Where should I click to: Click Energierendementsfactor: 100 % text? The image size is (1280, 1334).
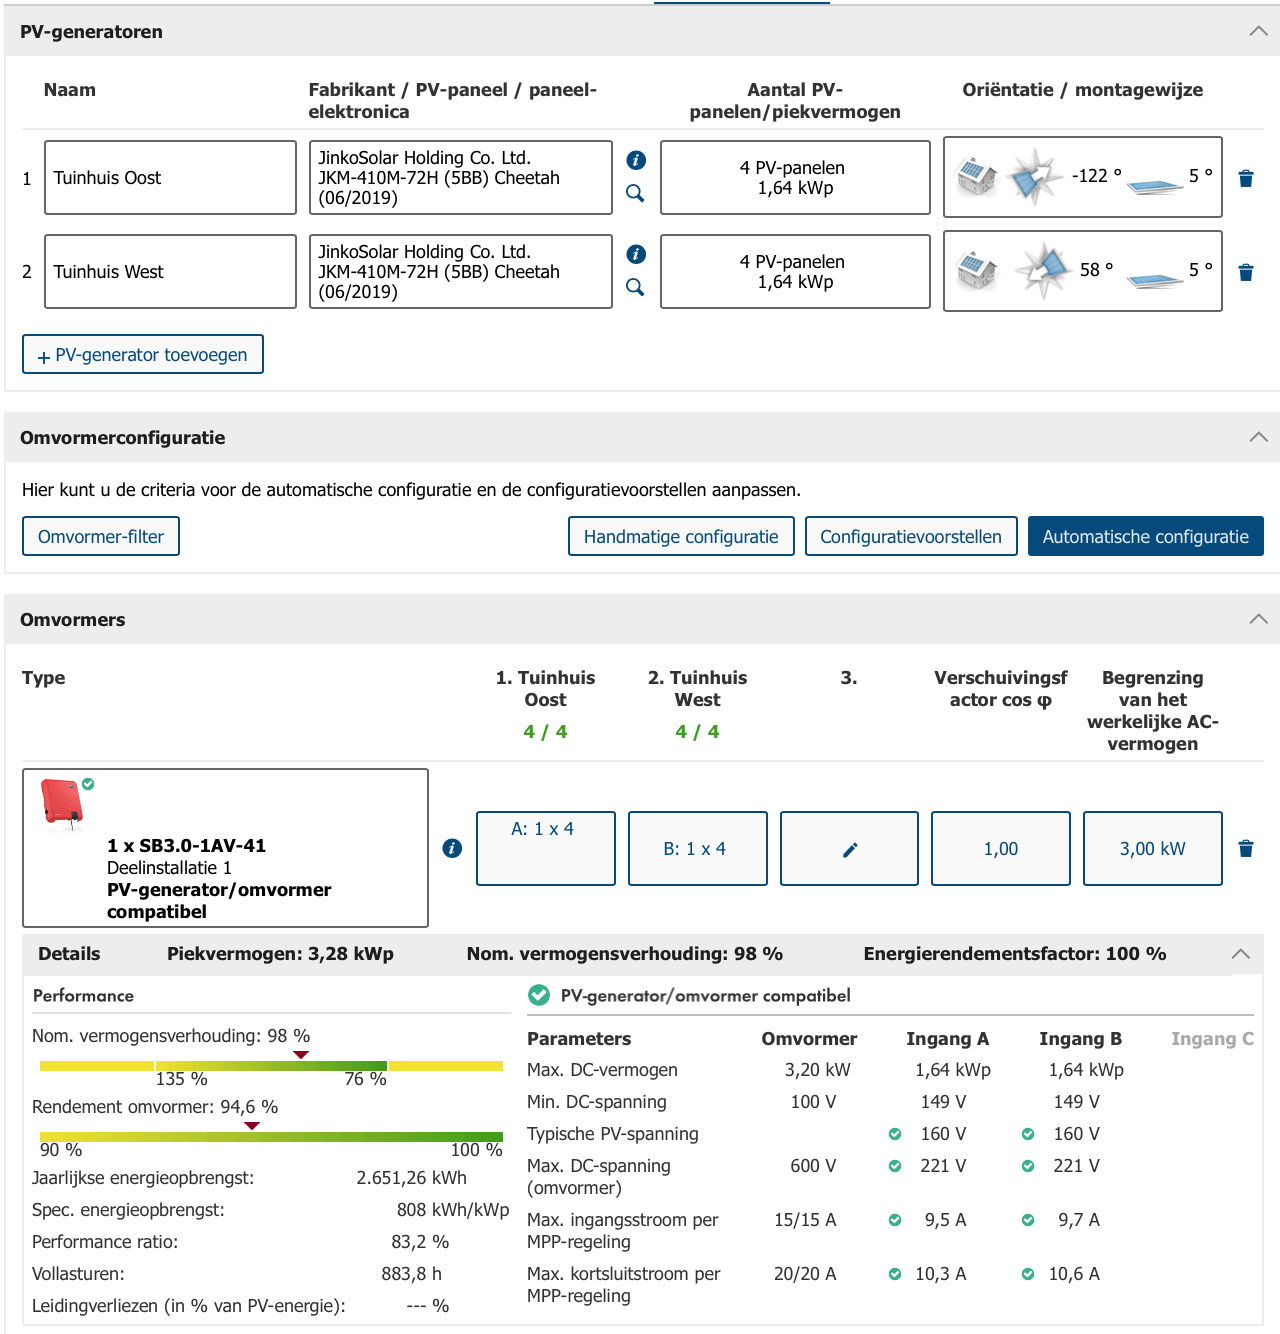pos(1015,954)
